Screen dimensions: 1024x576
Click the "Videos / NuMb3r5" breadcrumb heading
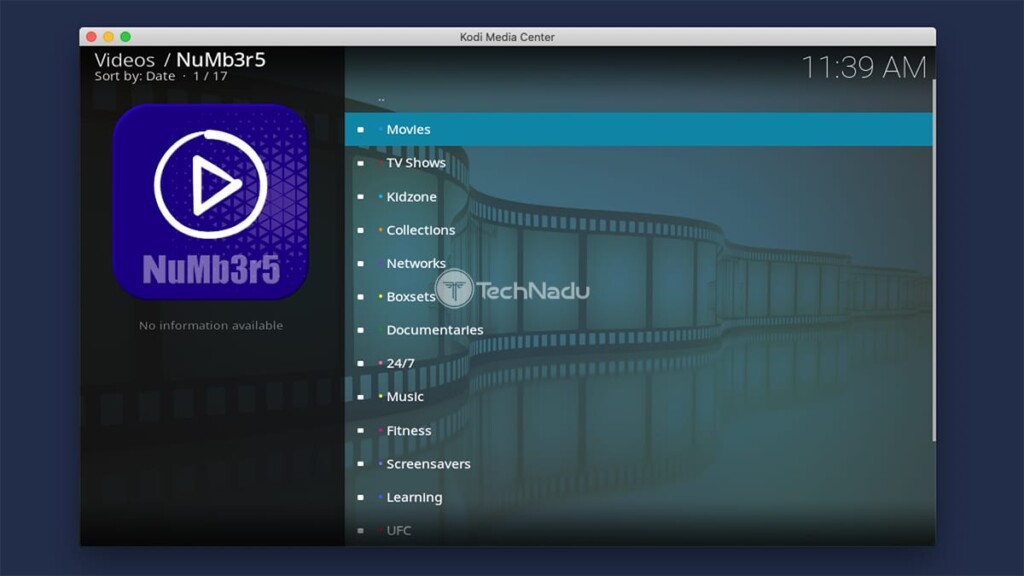[180, 59]
